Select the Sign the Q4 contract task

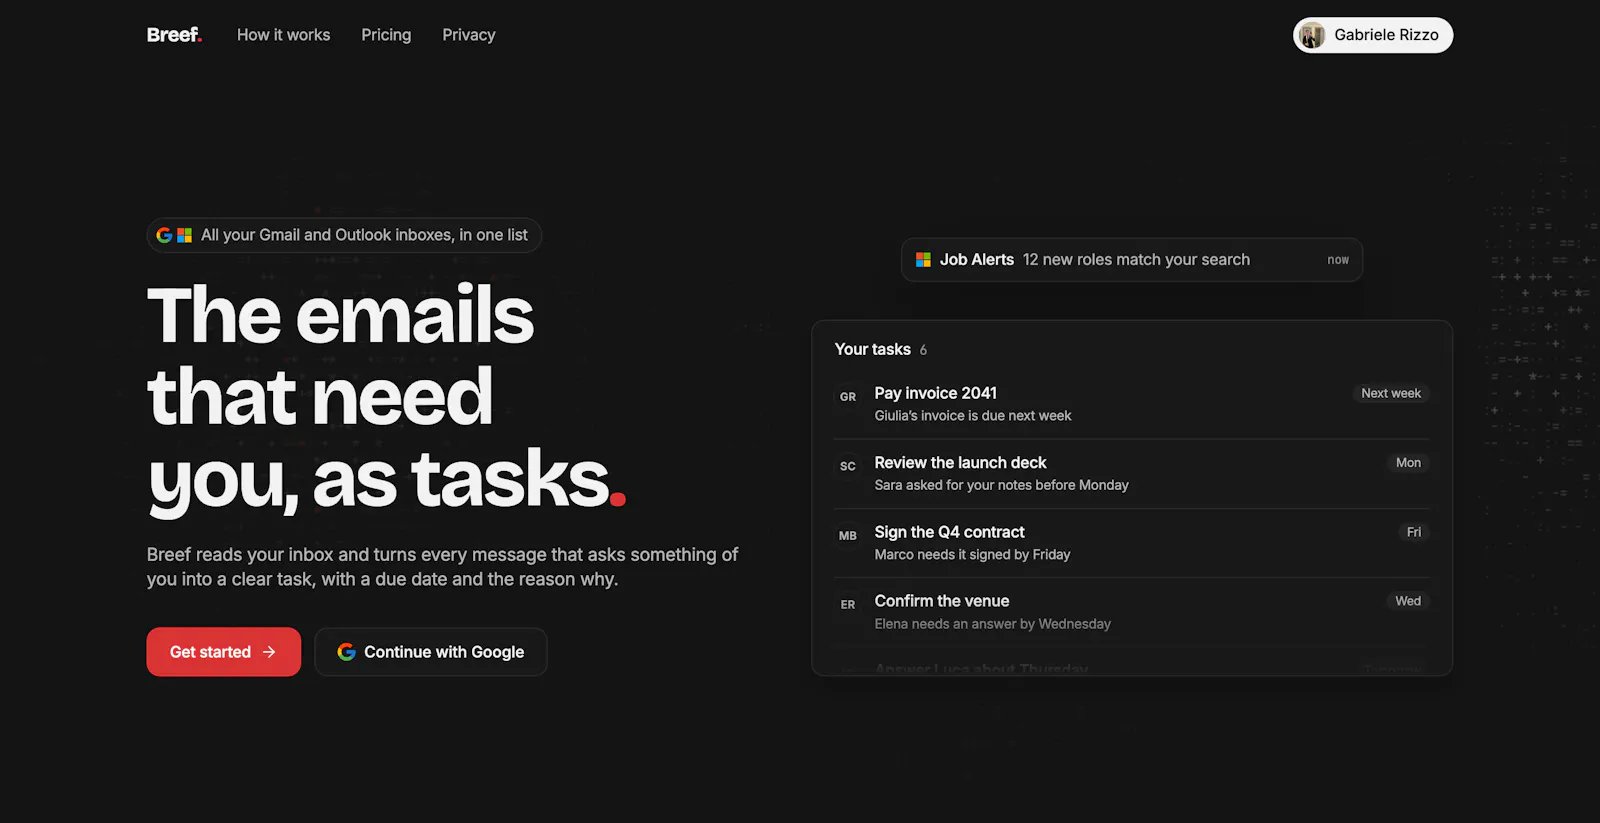1132,543
